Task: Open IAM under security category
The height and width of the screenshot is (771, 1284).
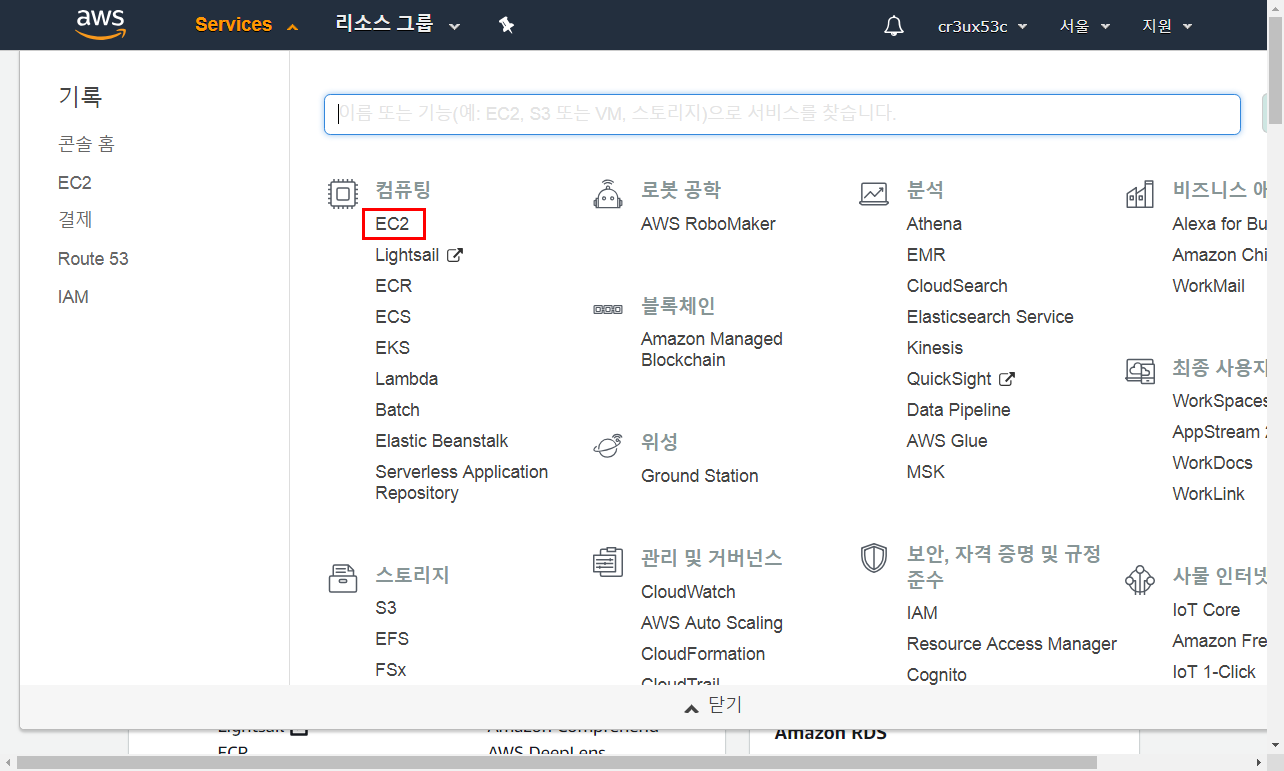Action: coord(922,613)
